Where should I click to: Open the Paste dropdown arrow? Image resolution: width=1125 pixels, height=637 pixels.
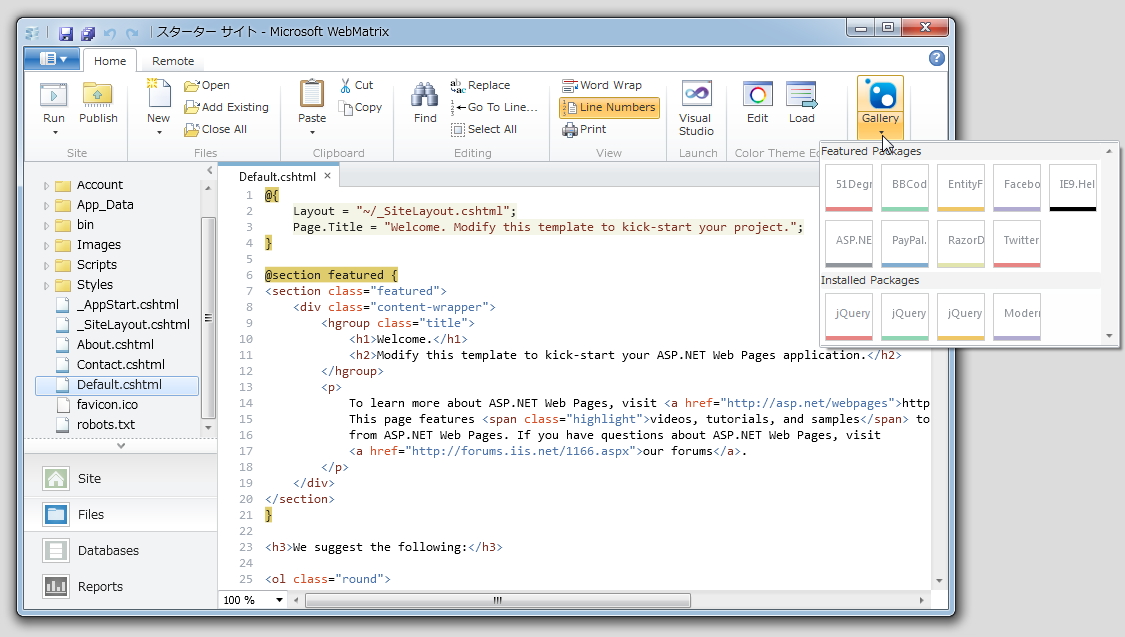(x=311, y=133)
